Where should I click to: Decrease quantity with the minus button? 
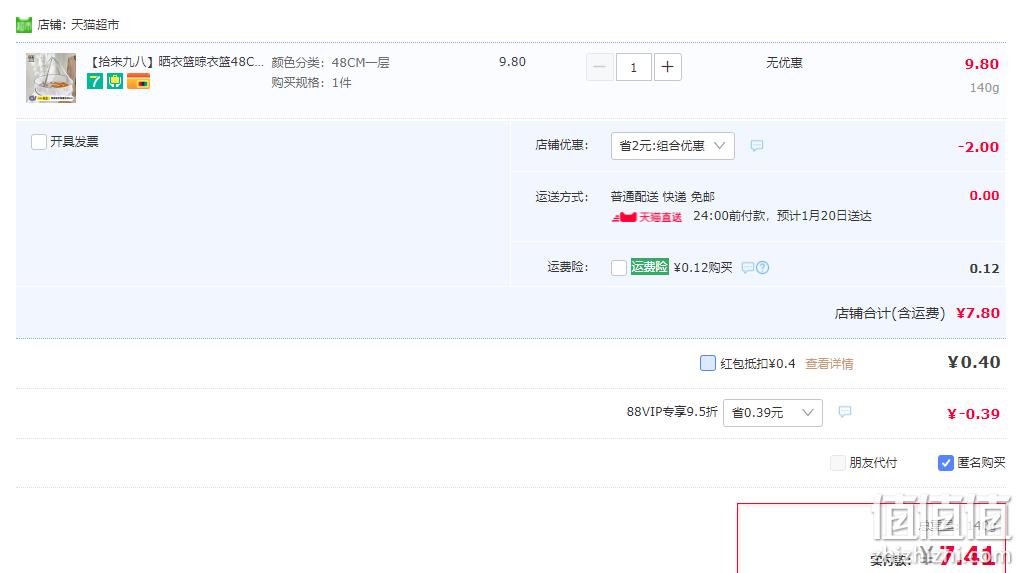click(600, 67)
